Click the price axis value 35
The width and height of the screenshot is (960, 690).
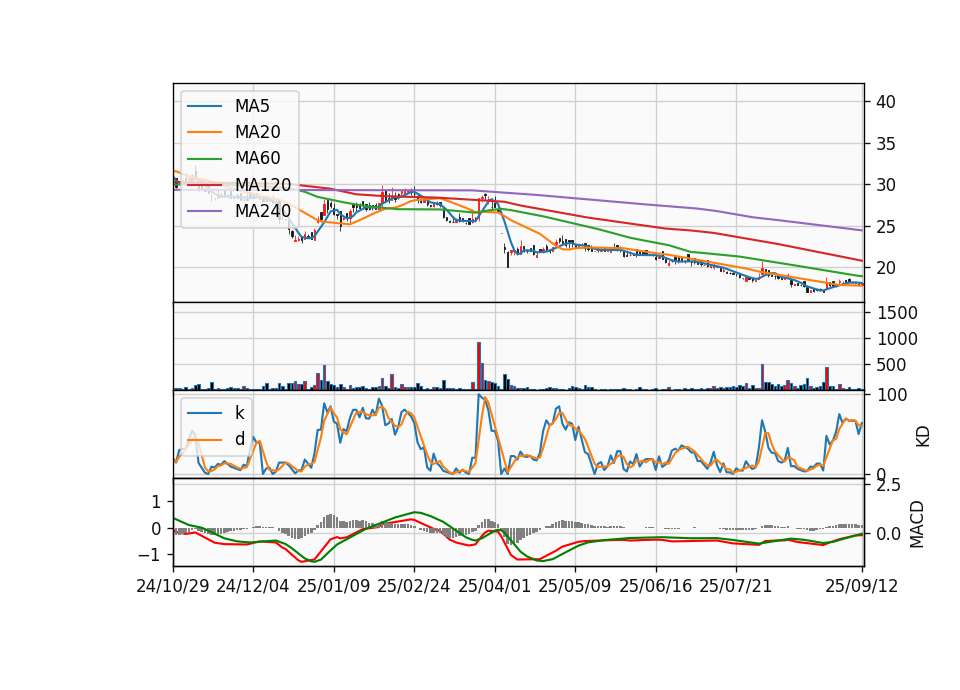[x=885, y=144]
